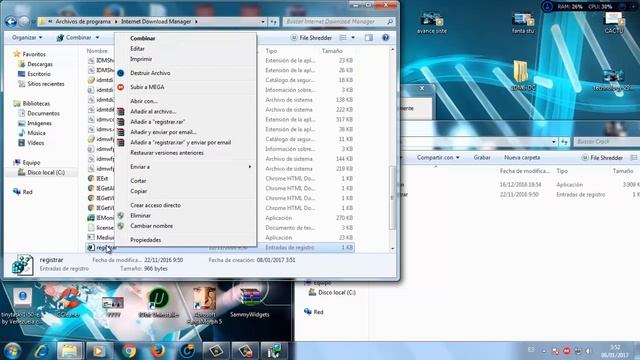
Task: Open the Compartir con dropdown in the back window
Action: (438, 158)
